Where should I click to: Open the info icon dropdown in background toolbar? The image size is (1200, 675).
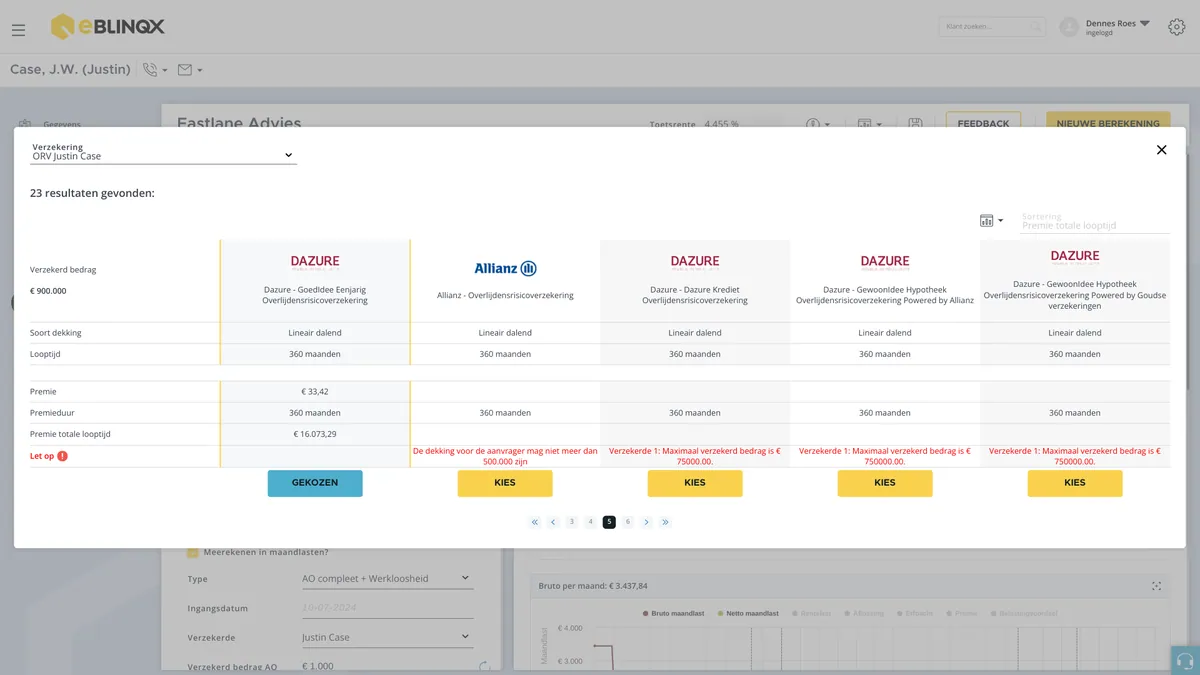click(819, 124)
